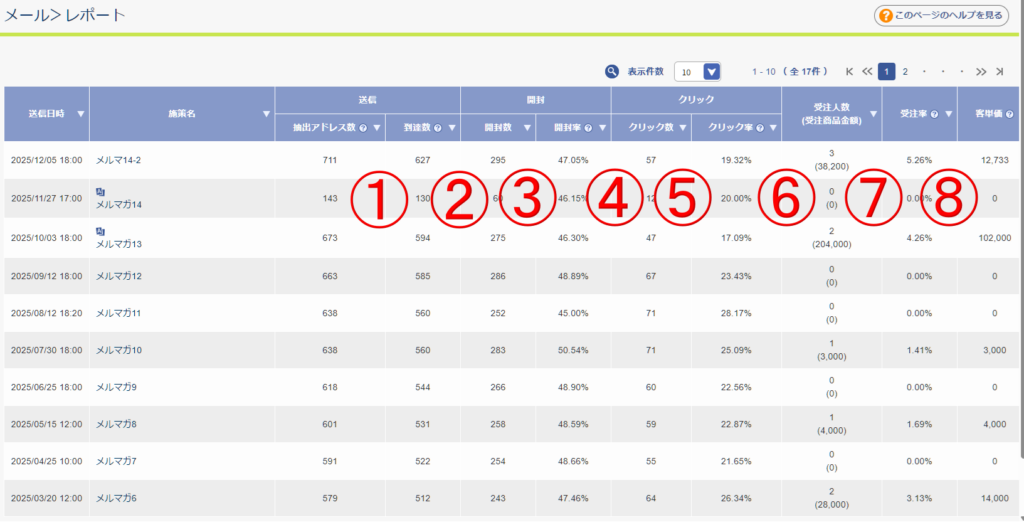
Task: Click the icon above メルマガ14 name
Action: (100, 190)
